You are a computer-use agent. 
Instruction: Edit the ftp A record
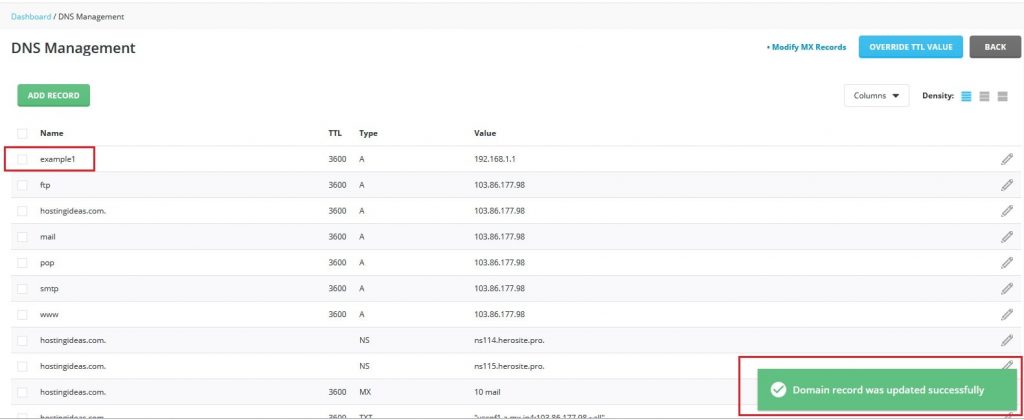tap(1006, 185)
